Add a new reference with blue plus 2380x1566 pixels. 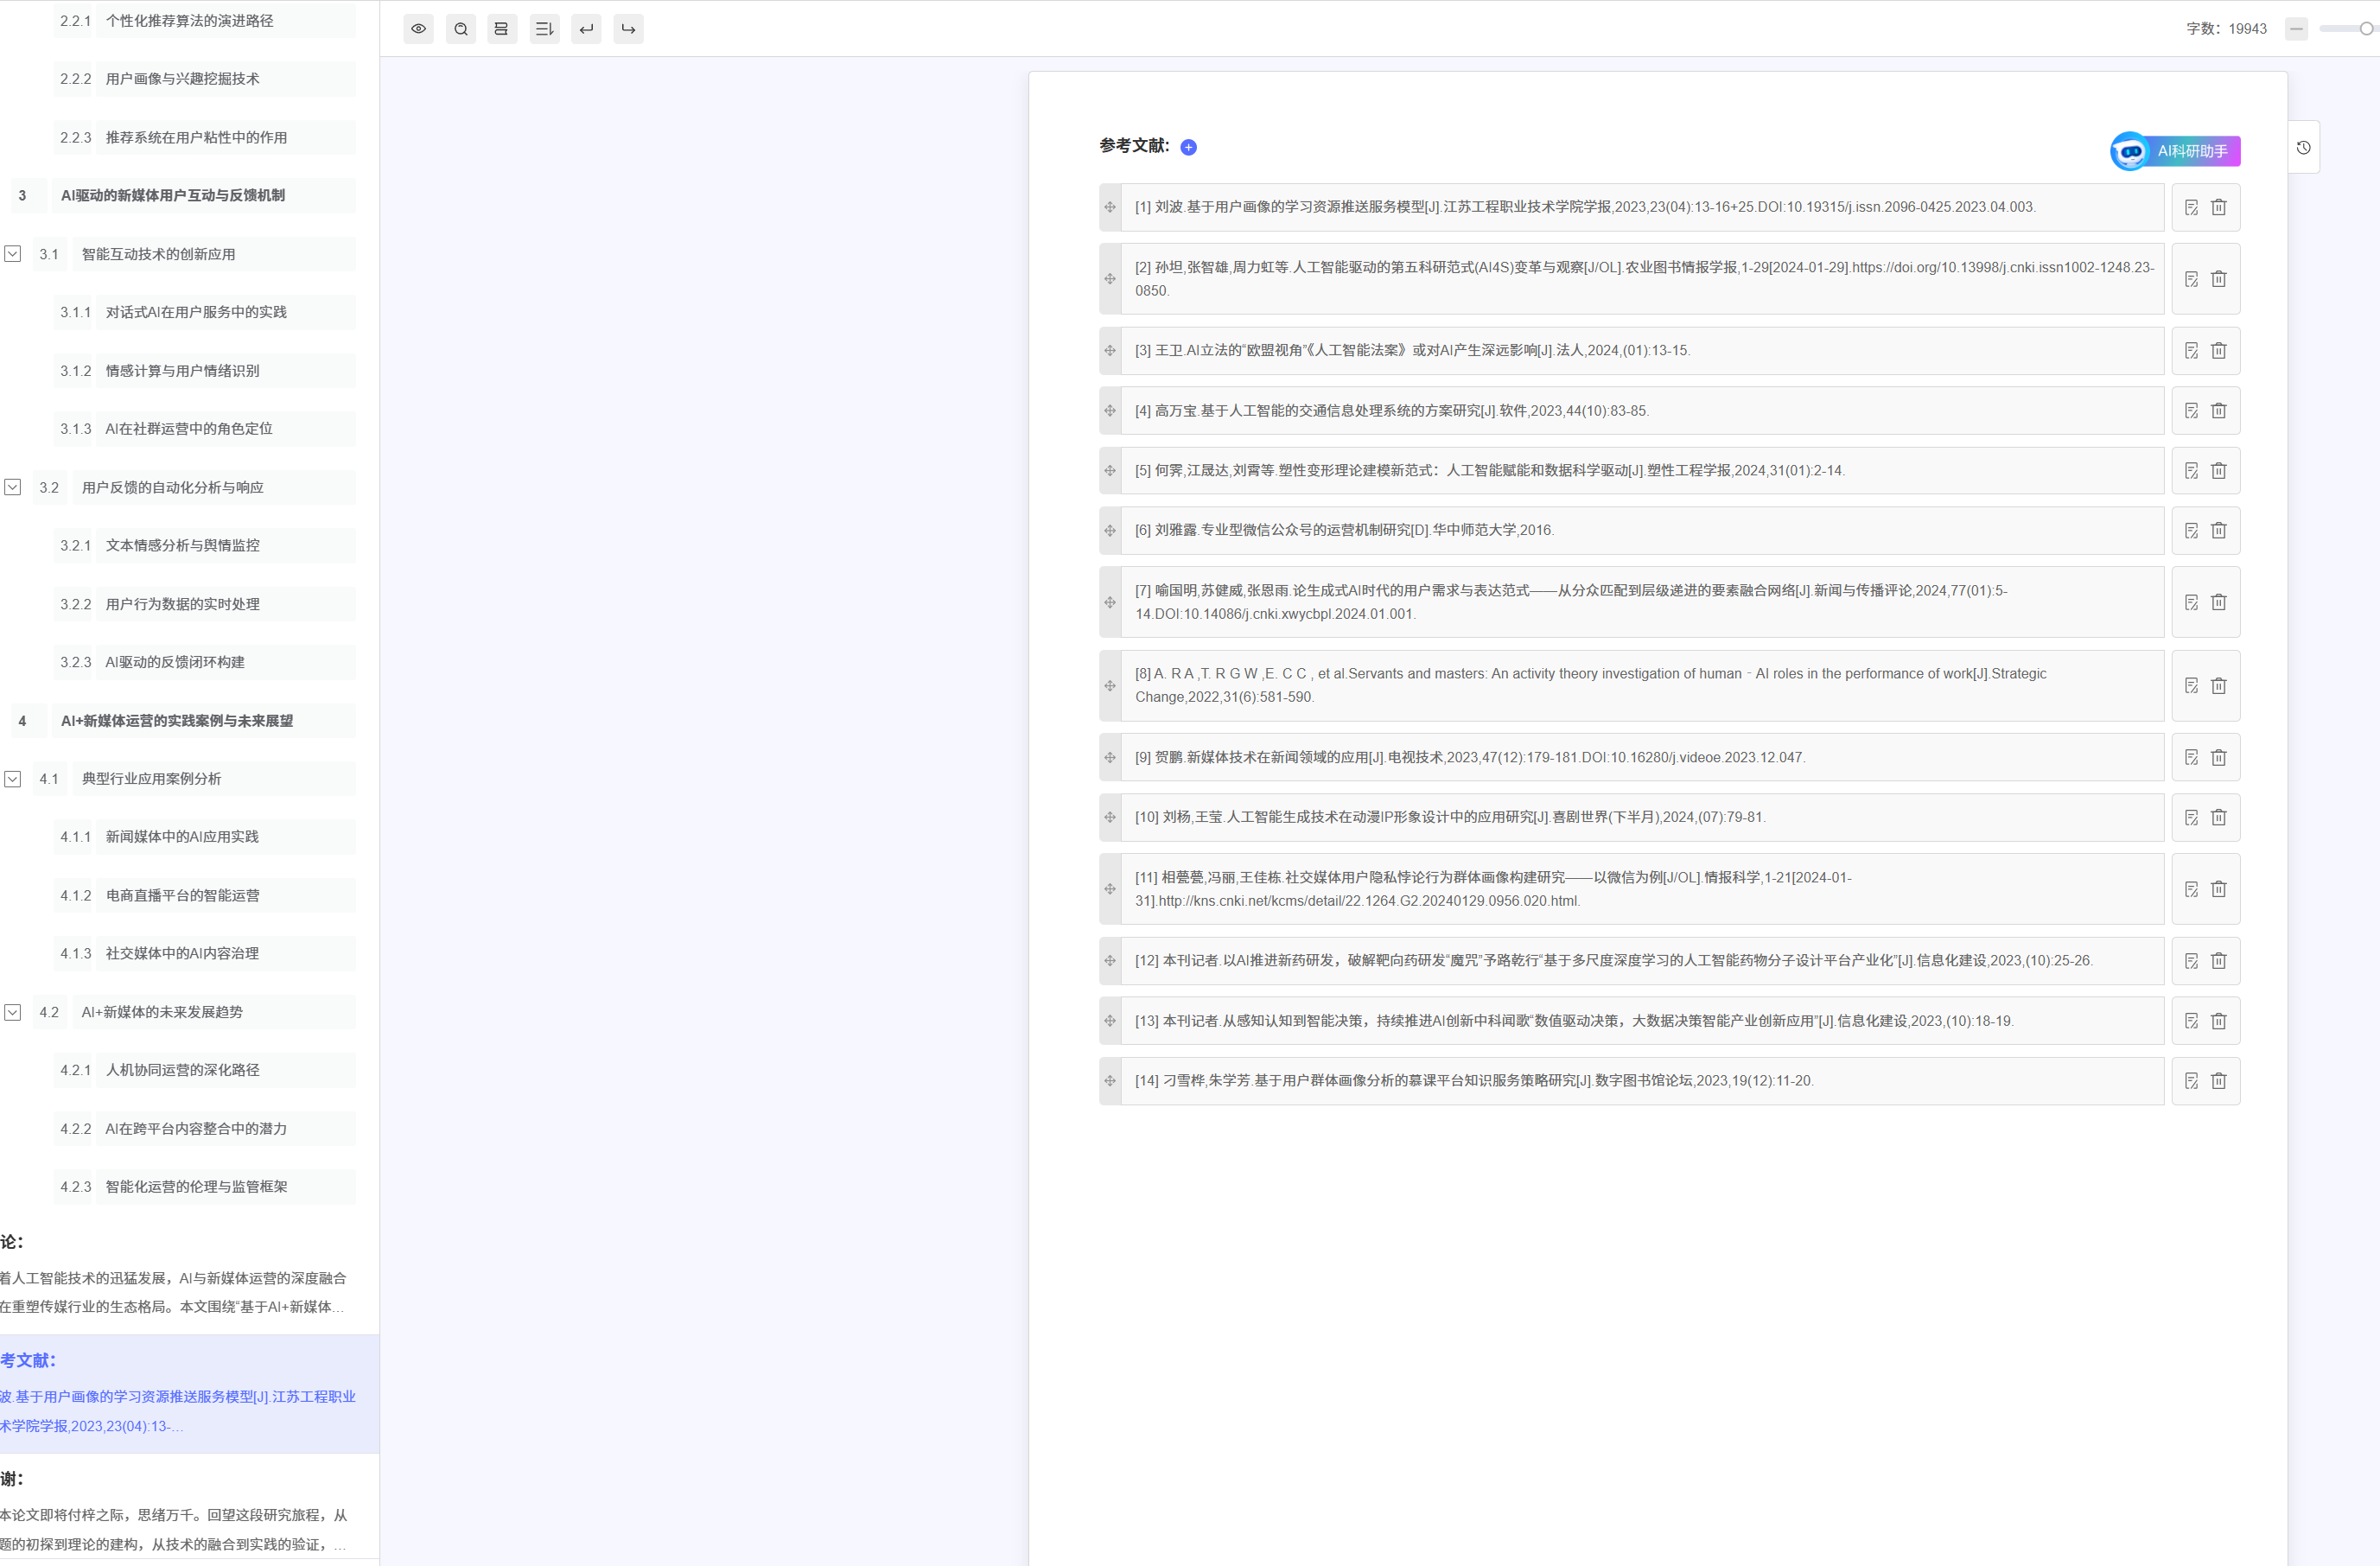[1188, 147]
